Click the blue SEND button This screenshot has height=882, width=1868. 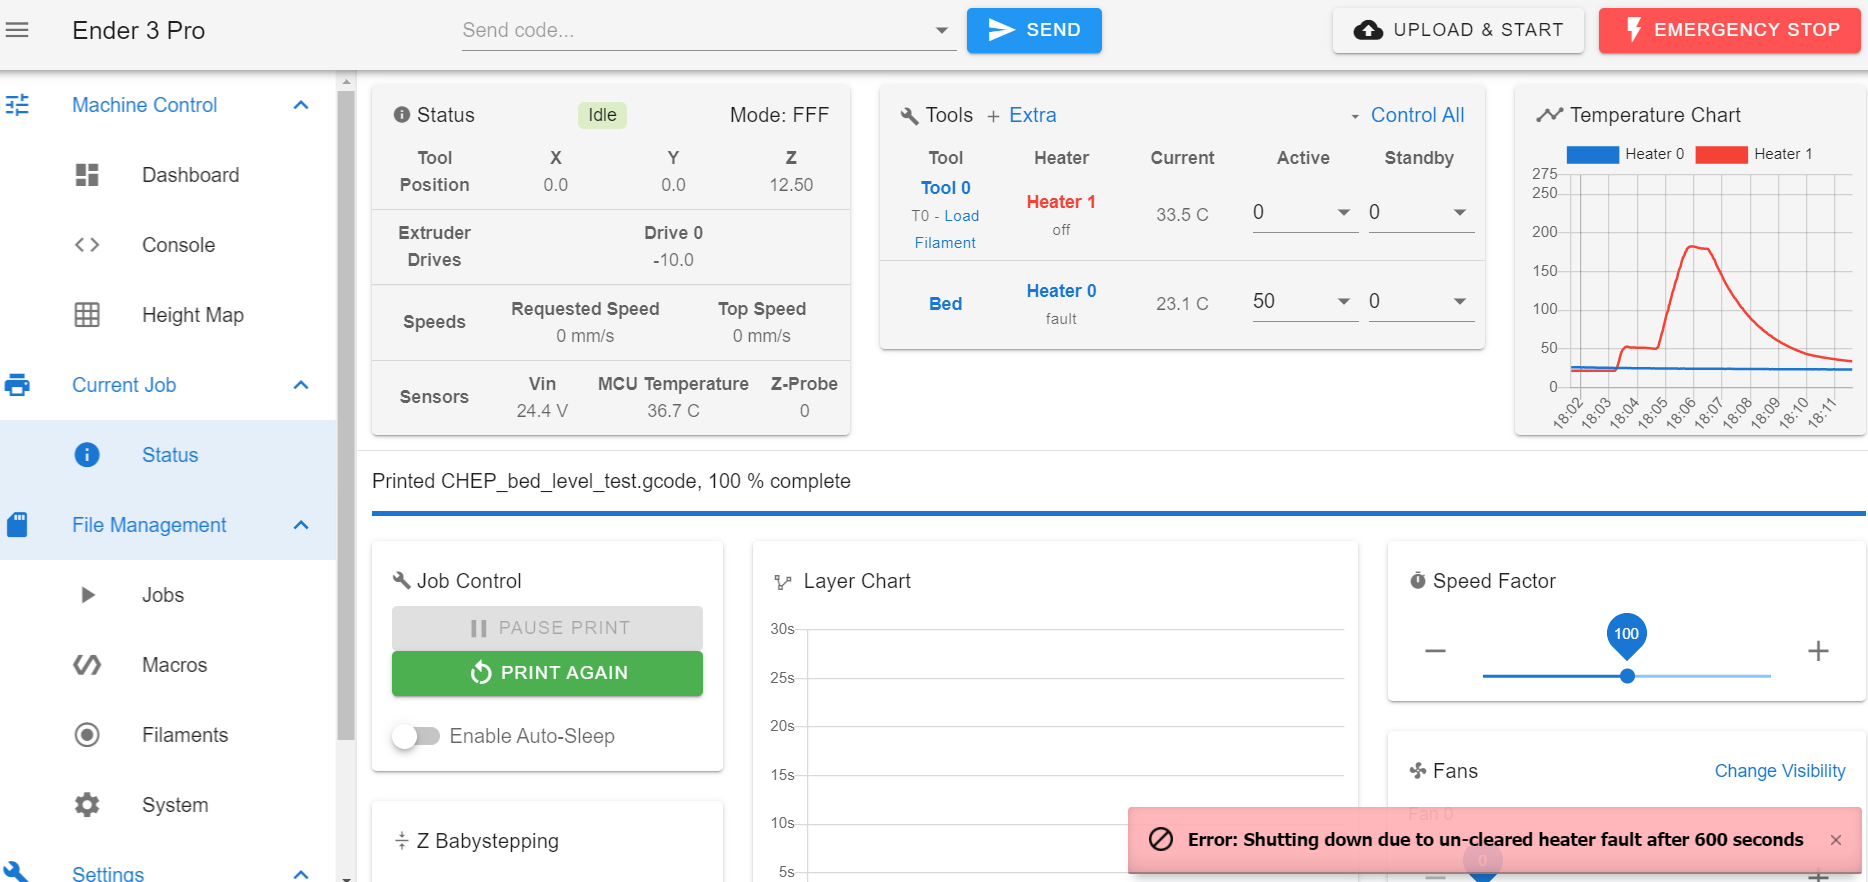pyautogui.click(x=1034, y=30)
